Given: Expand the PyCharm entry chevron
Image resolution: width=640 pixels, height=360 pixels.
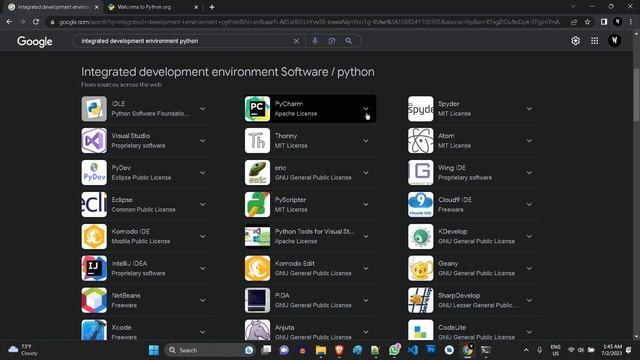Looking at the screenshot, I should pyautogui.click(x=366, y=109).
